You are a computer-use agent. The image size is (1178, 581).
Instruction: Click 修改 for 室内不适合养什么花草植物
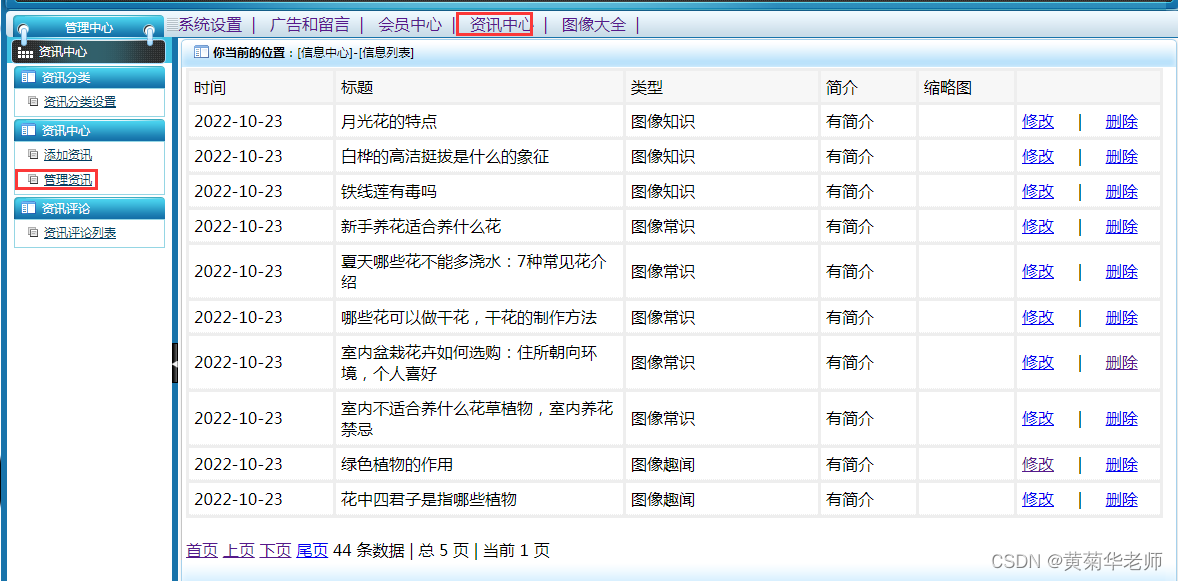(1038, 419)
